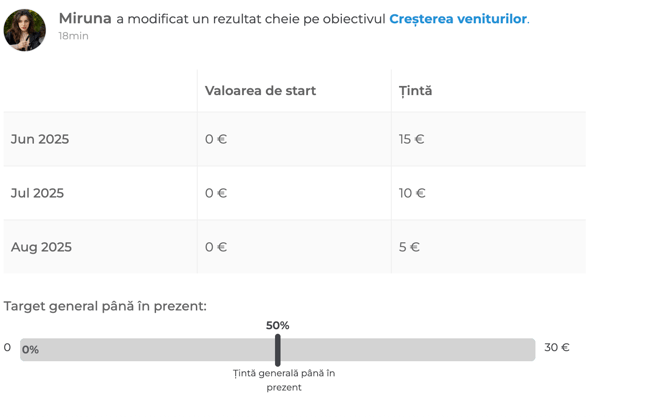Click the Aug 2025 start value 0 €
Screen dimensions: 670x417
(216, 247)
